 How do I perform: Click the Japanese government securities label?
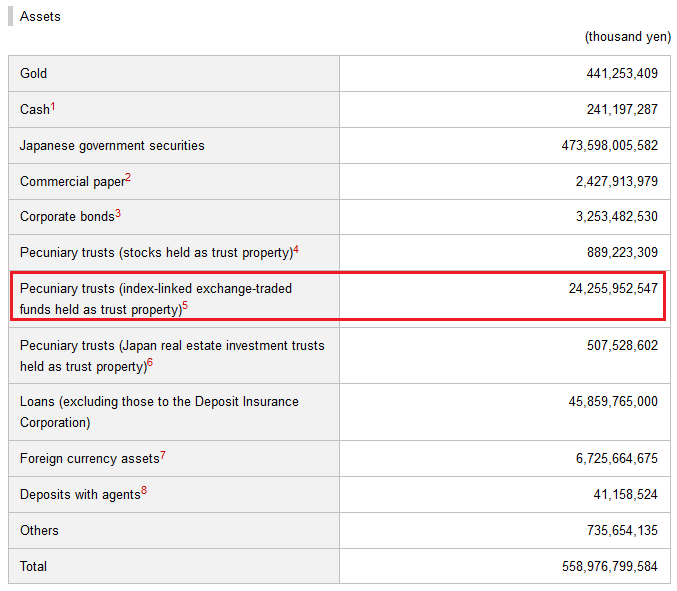(112, 146)
